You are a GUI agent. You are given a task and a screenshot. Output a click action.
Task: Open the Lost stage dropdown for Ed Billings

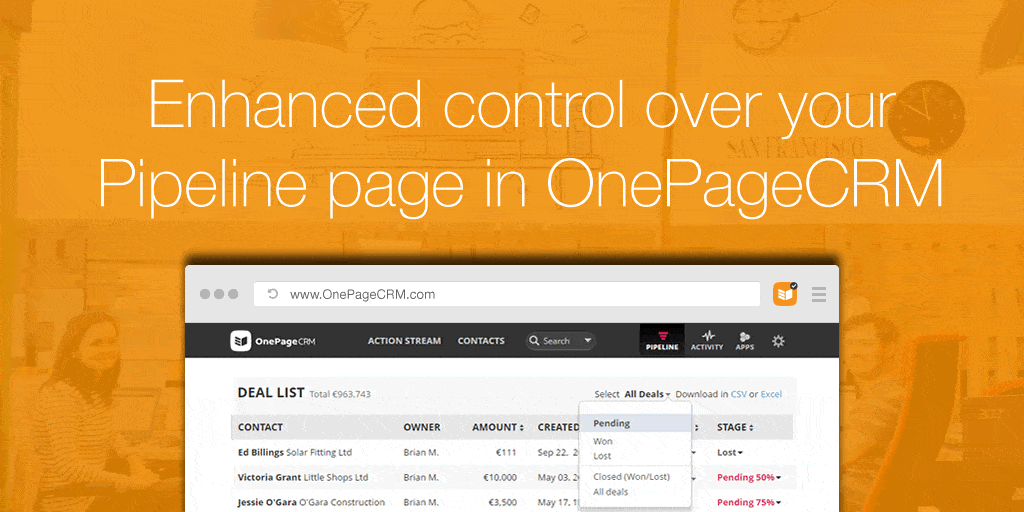tap(730, 452)
